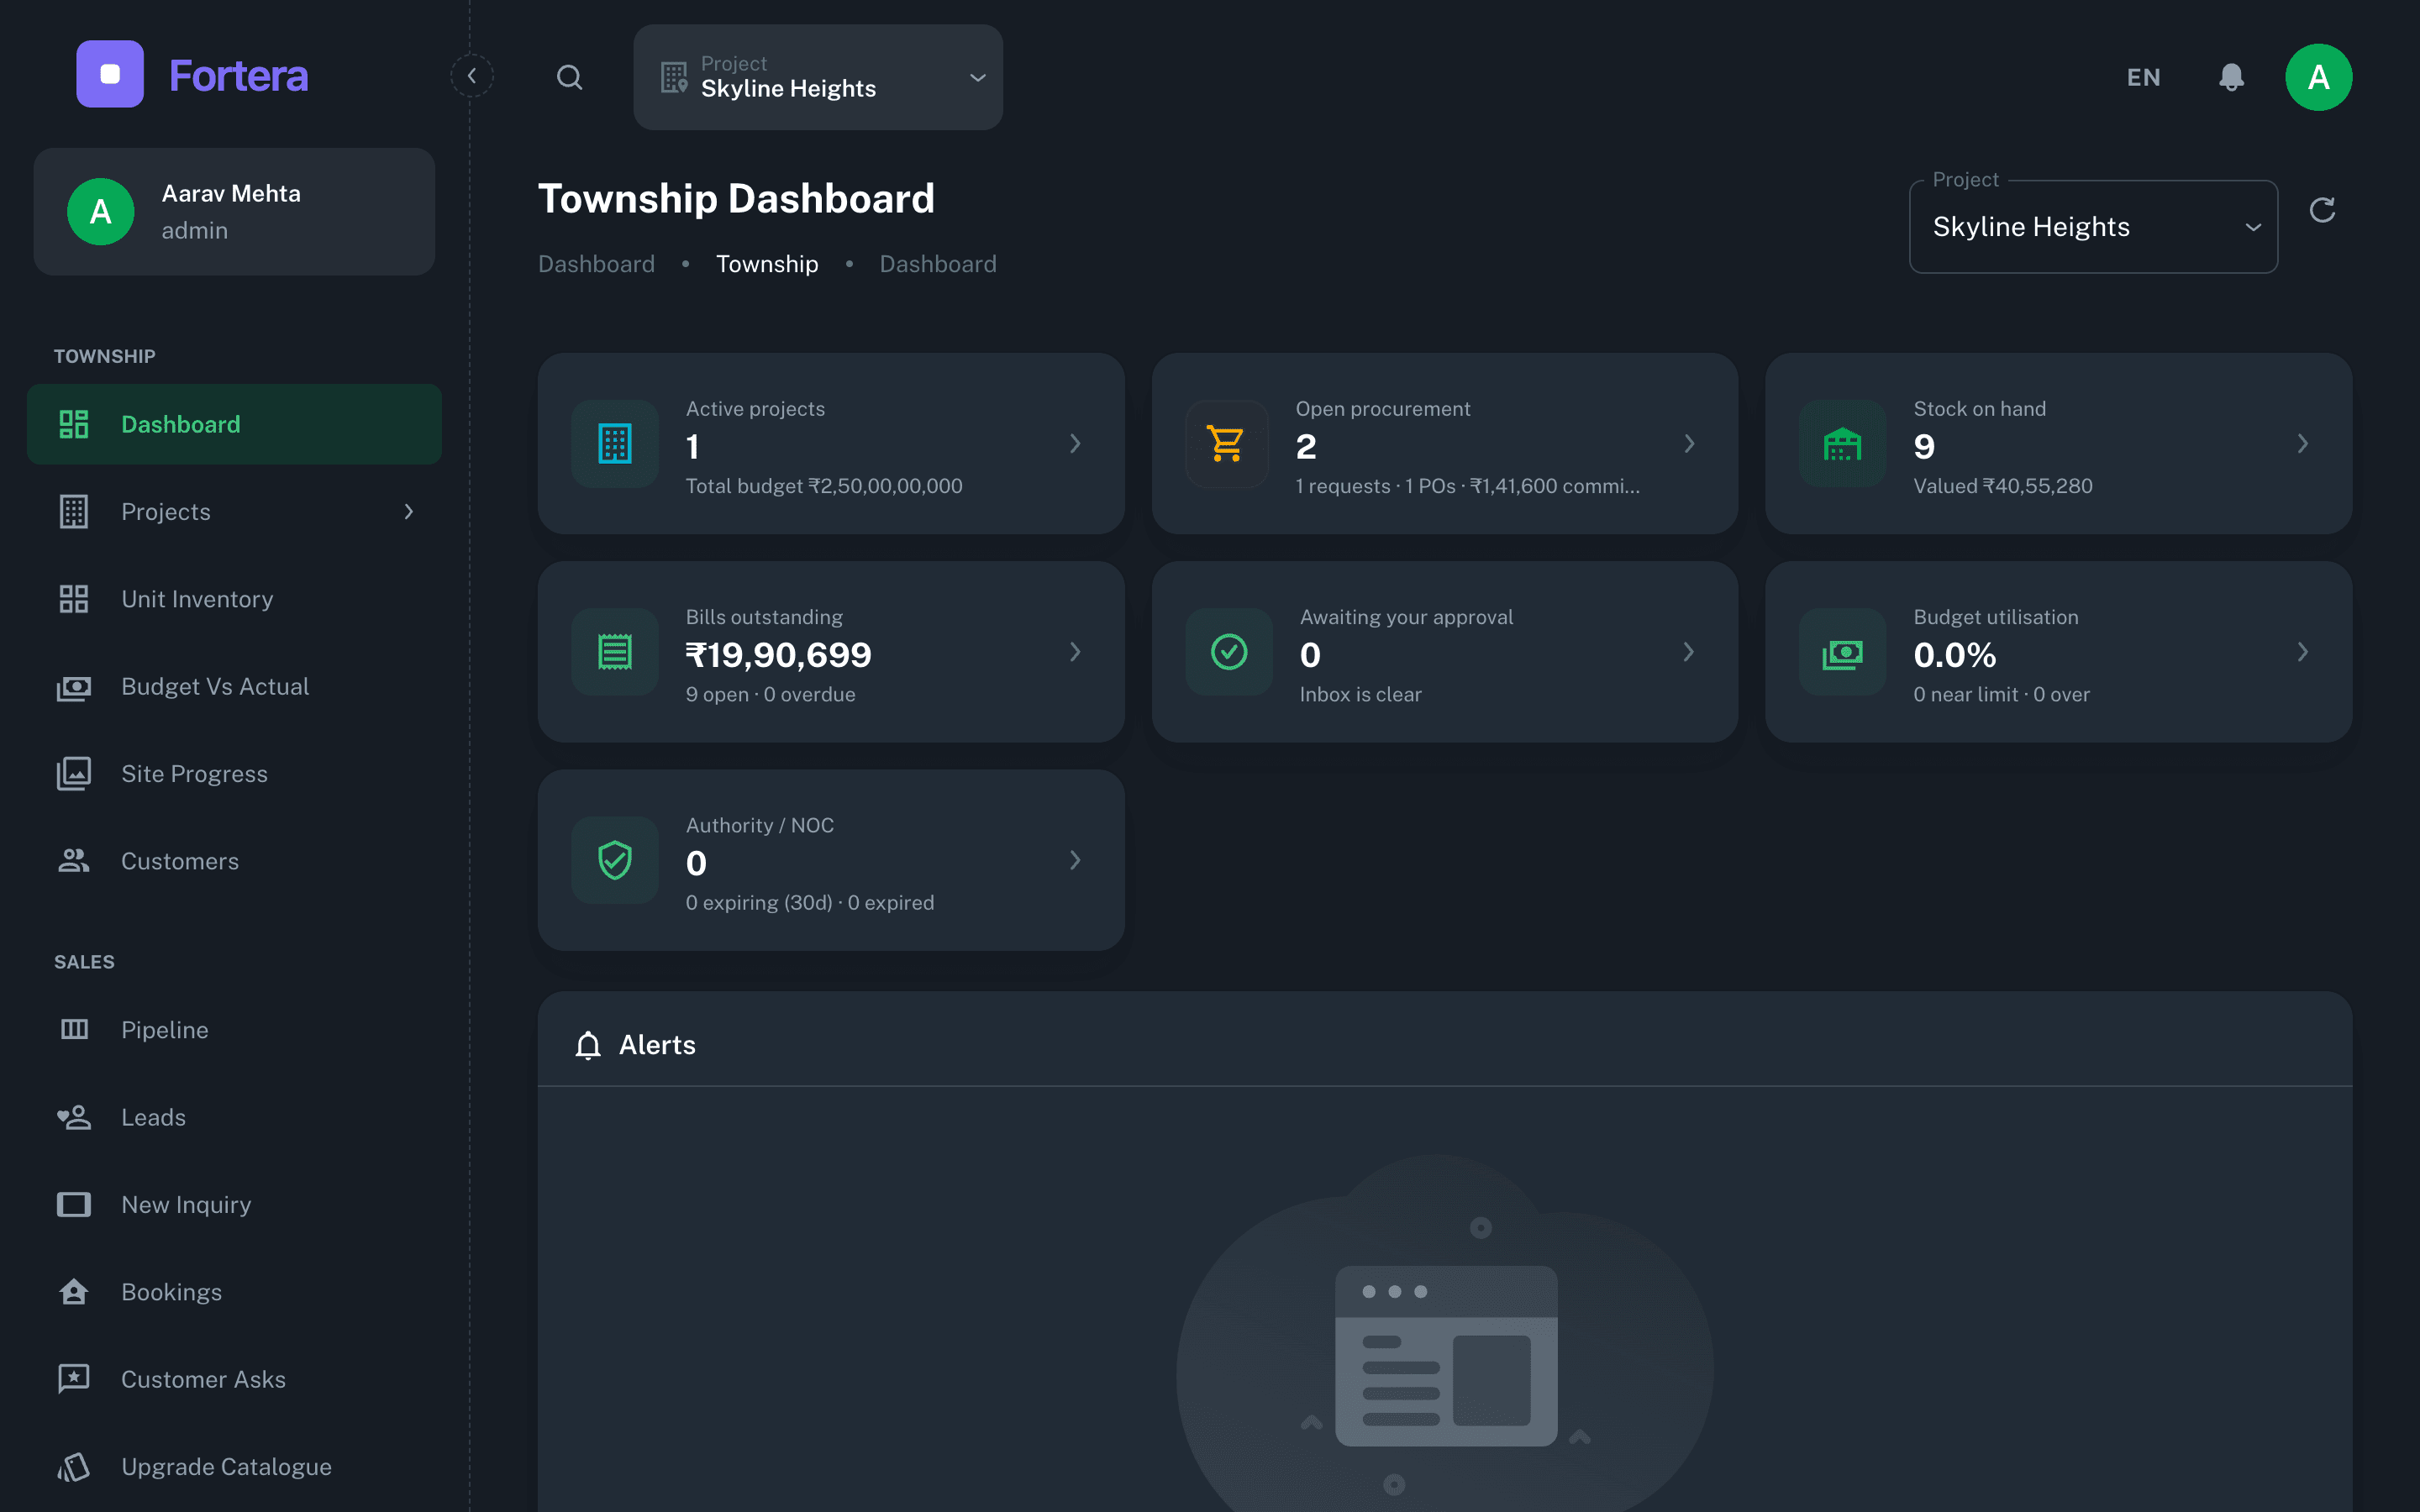Click the Active projects building icon
Viewport: 2420px width, 1512px height.
pyautogui.click(x=615, y=444)
